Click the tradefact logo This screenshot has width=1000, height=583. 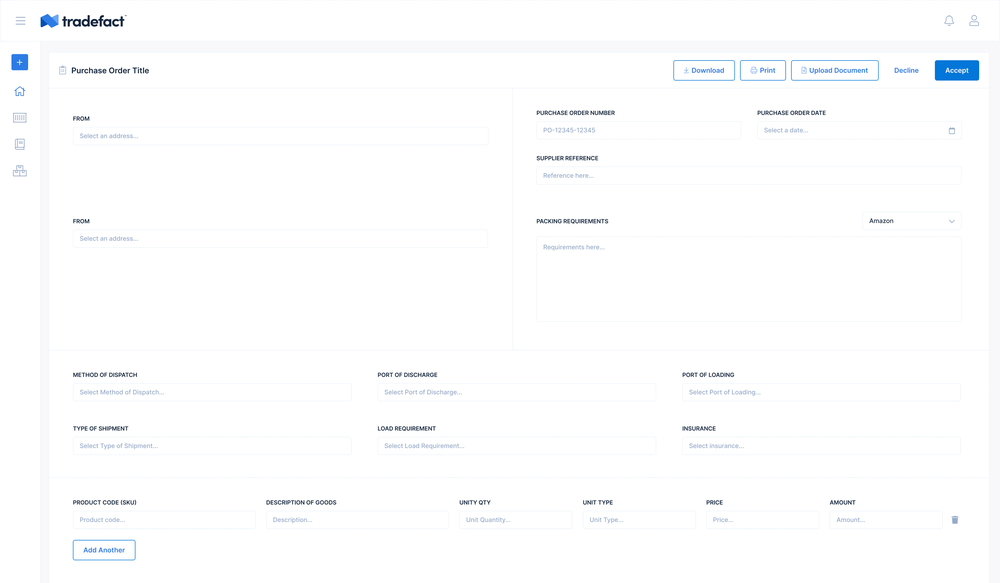[x=83, y=21]
